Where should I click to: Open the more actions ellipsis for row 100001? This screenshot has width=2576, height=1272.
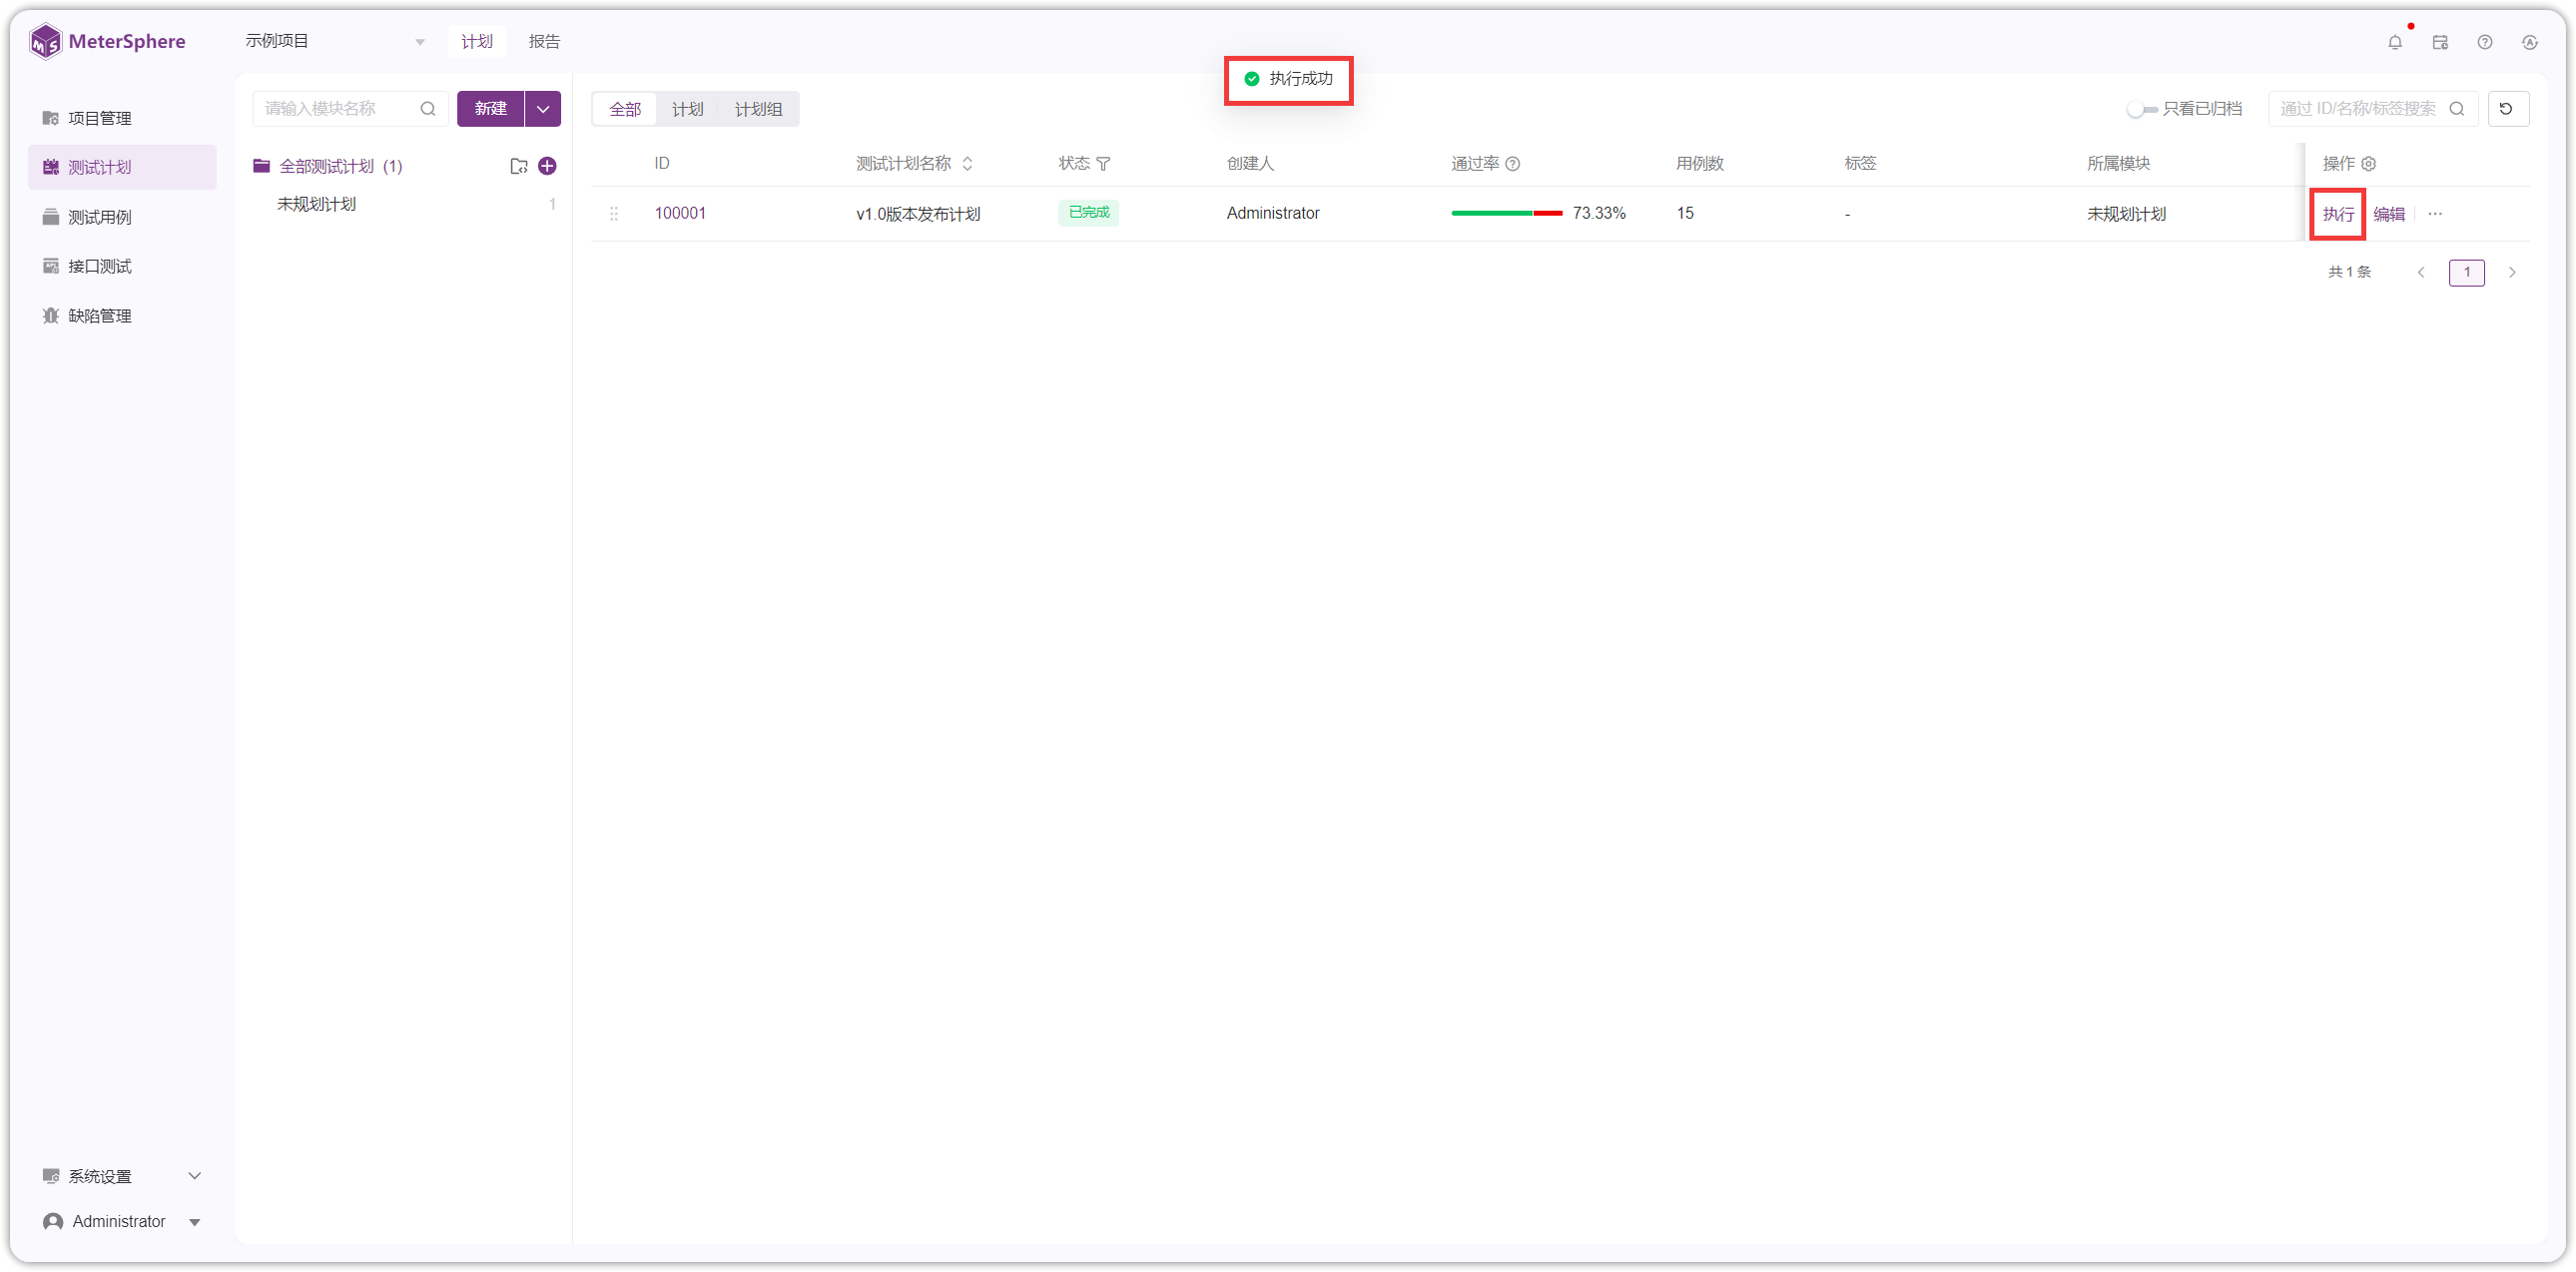point(2435,213)
